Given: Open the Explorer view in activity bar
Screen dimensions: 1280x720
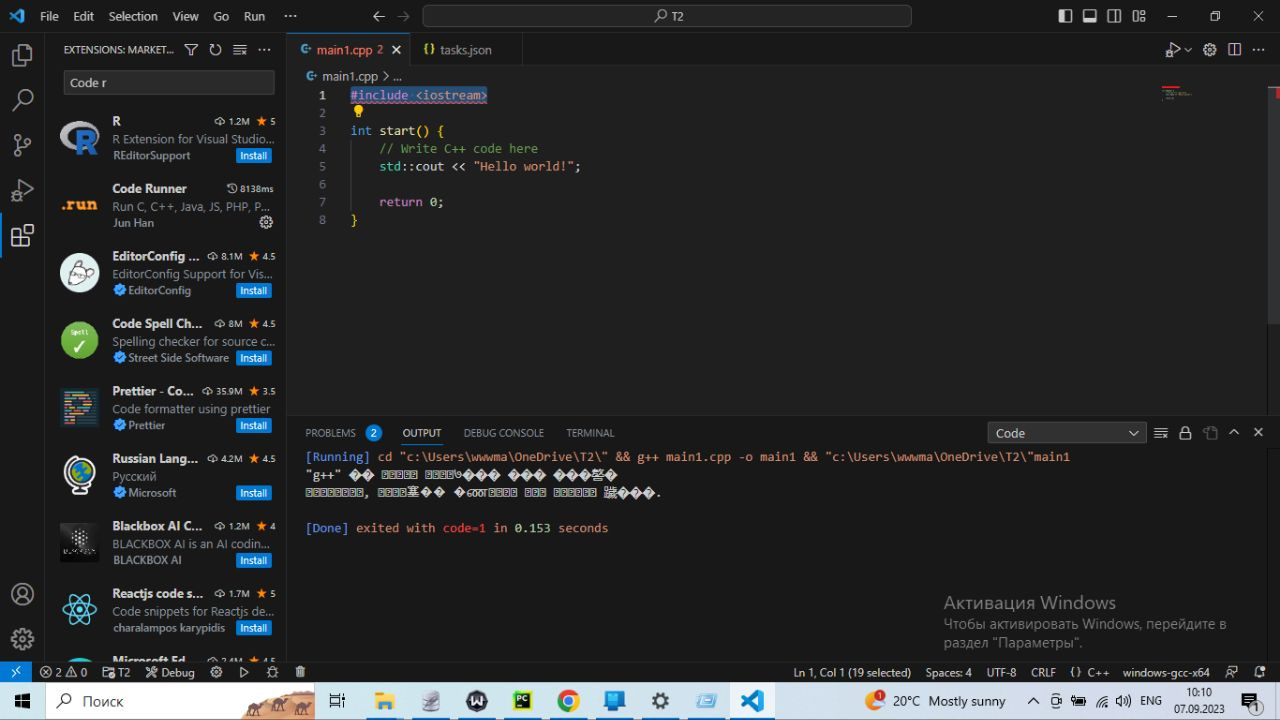Looking at the screenshot, I should (22, 56).
